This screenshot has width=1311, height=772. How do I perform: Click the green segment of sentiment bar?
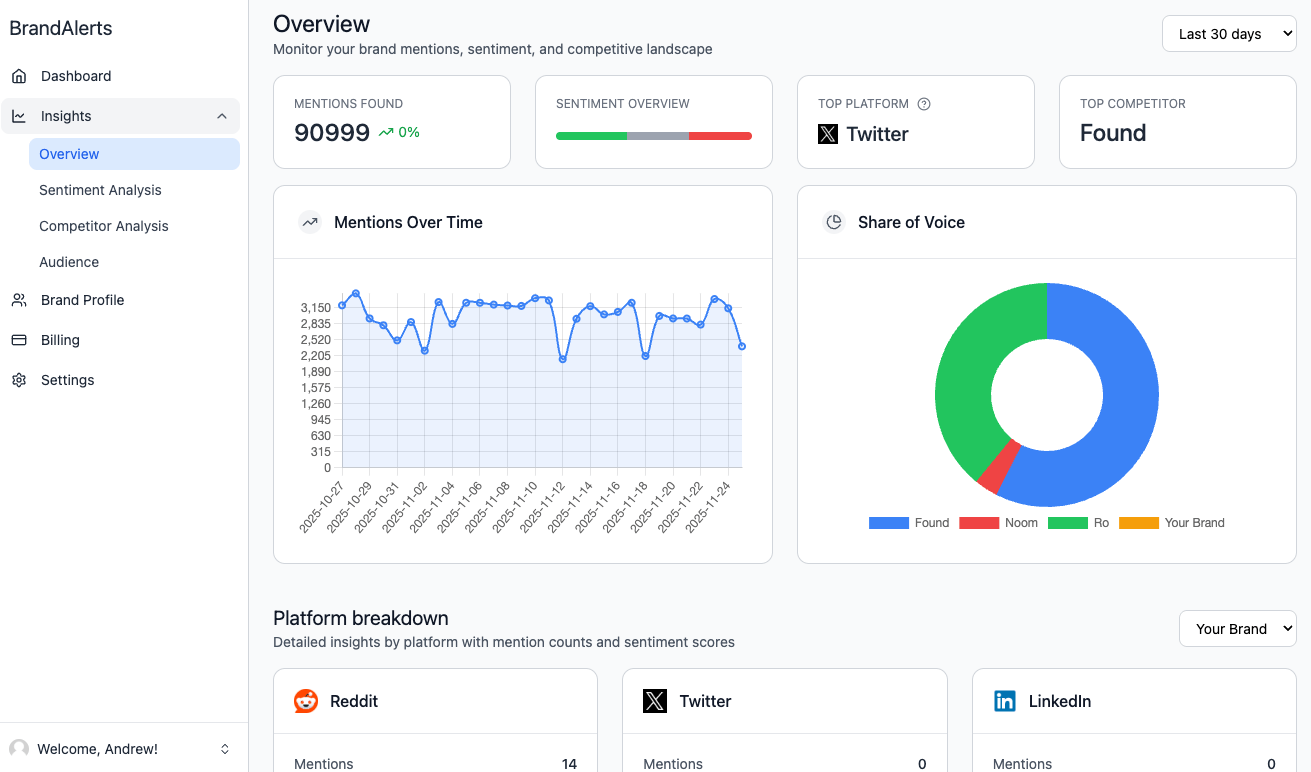click(591, 136)
